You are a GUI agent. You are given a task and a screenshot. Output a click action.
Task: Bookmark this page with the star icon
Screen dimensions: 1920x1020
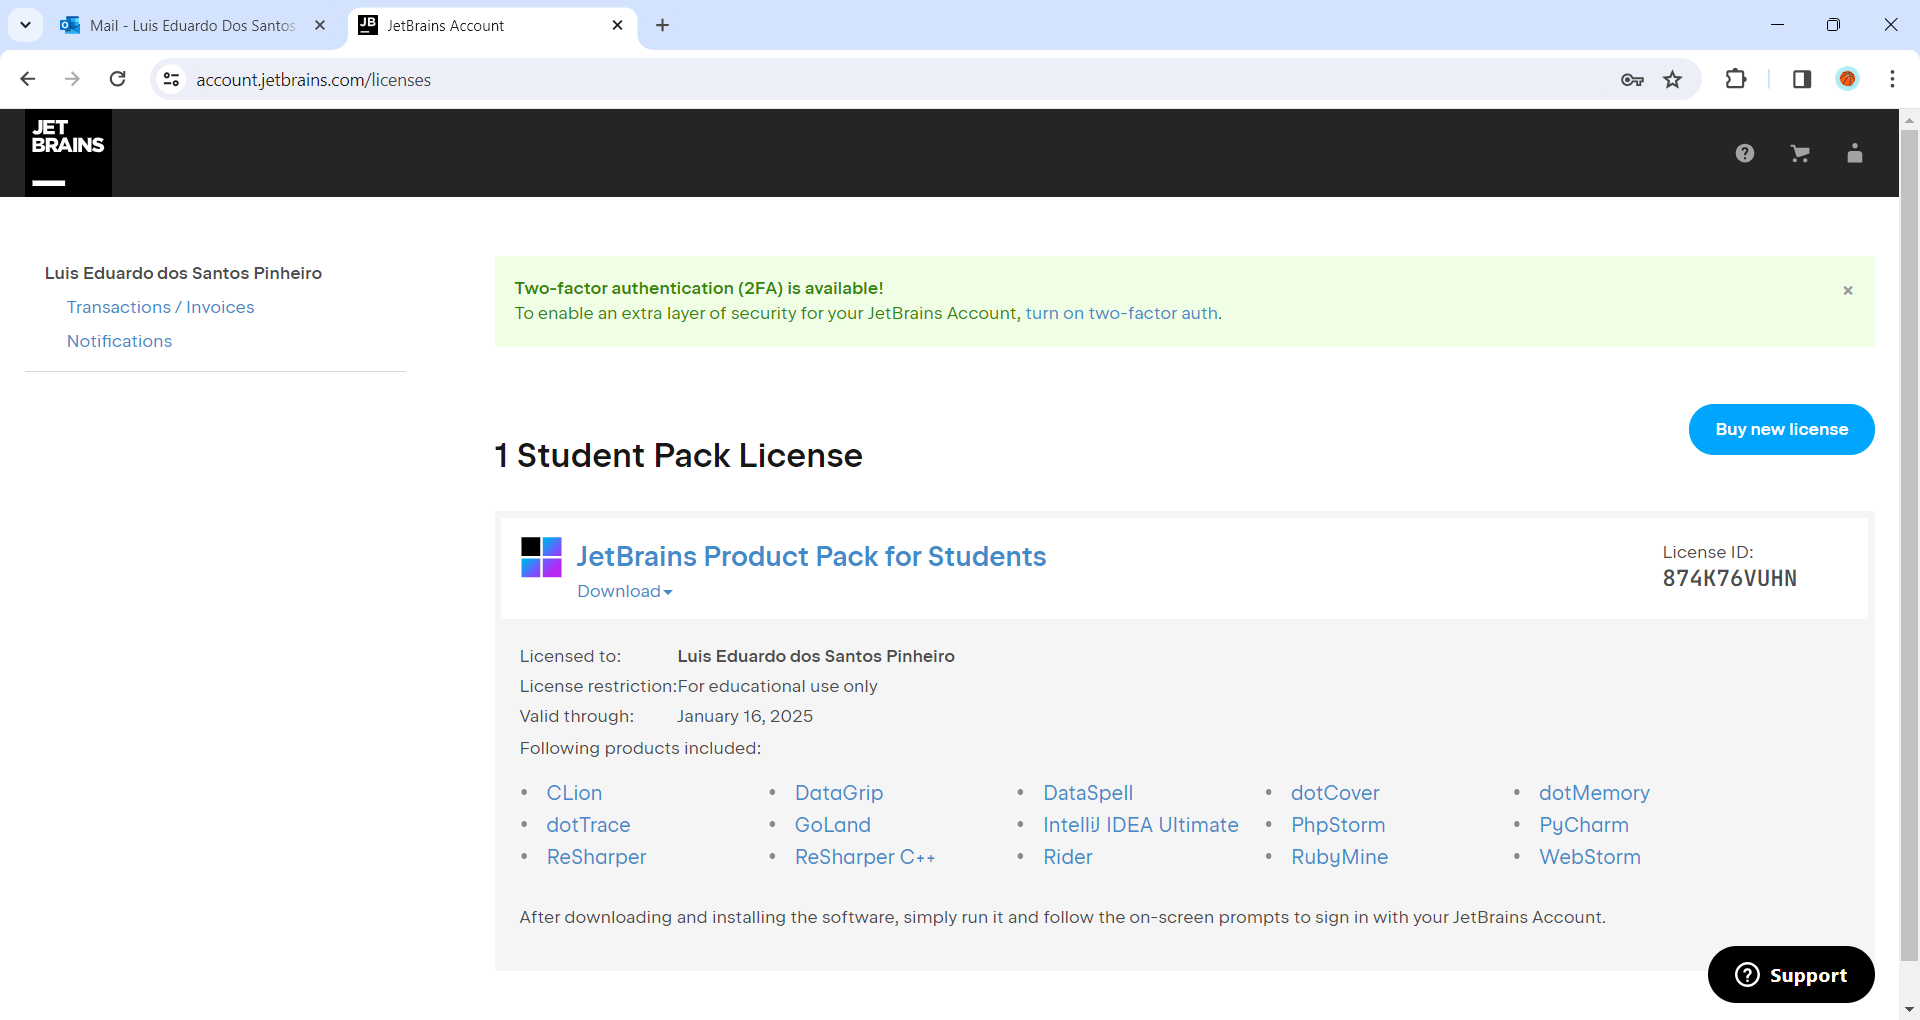[1673, 79]
